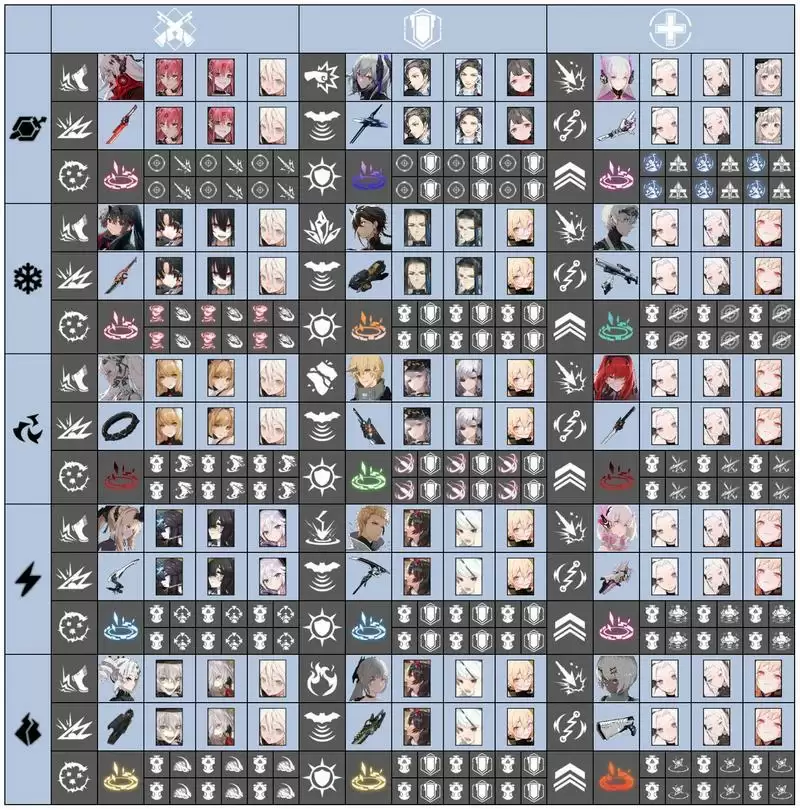Click the red greatsword weapon in physical attacker row
800x810 pixels.
121,124
